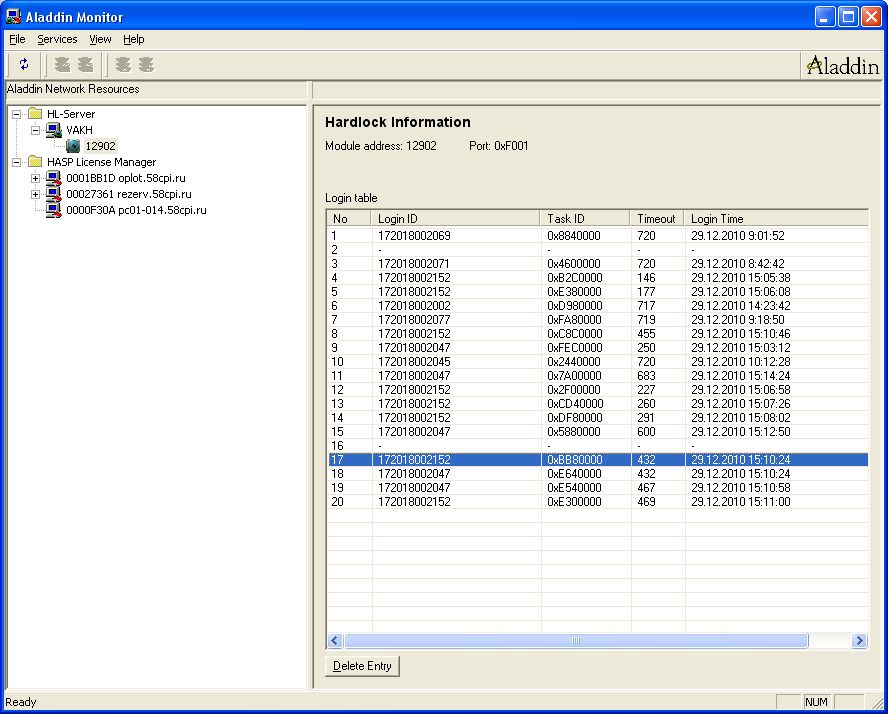The image size is (888, 714).
Task: Expand the 0001BB1D oplot.58cpi.ru node
Action: click(x=35, y=178)
